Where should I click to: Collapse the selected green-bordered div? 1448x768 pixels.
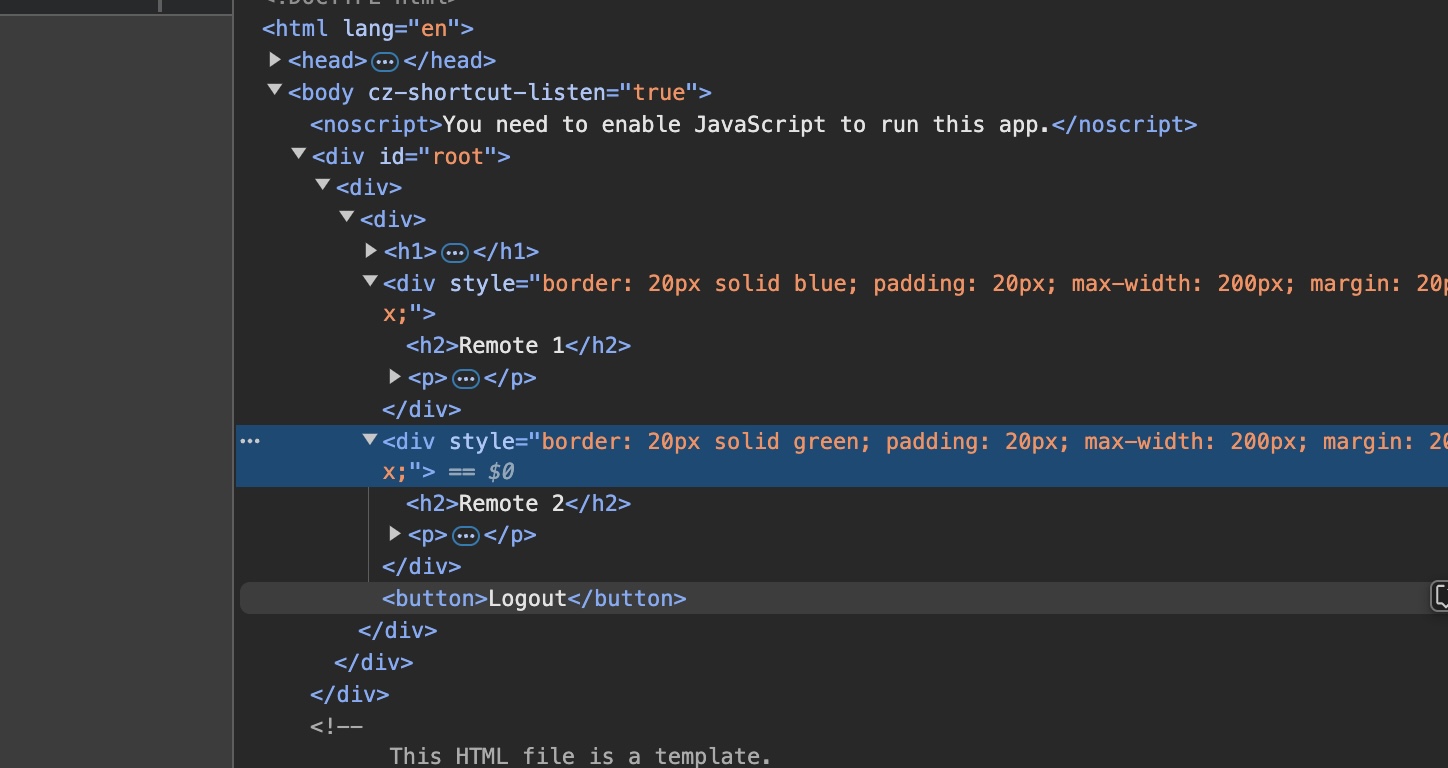pyautogui.click(x=370, y=438)
